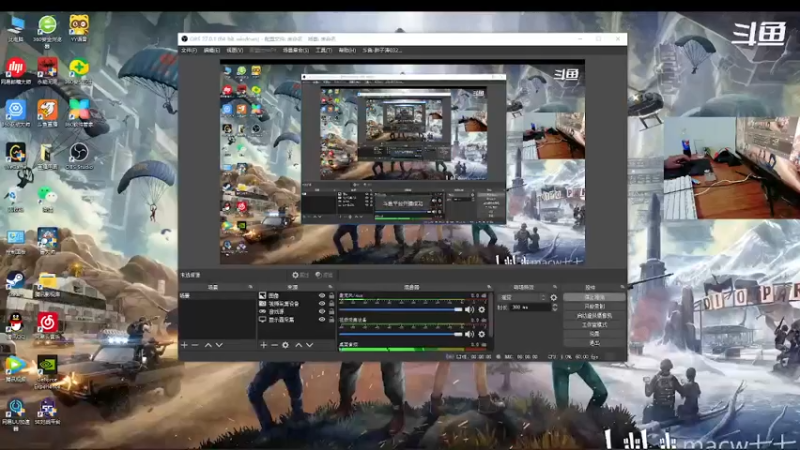Pop out the Scenes dock
The image size is (800, 450).
250,287
